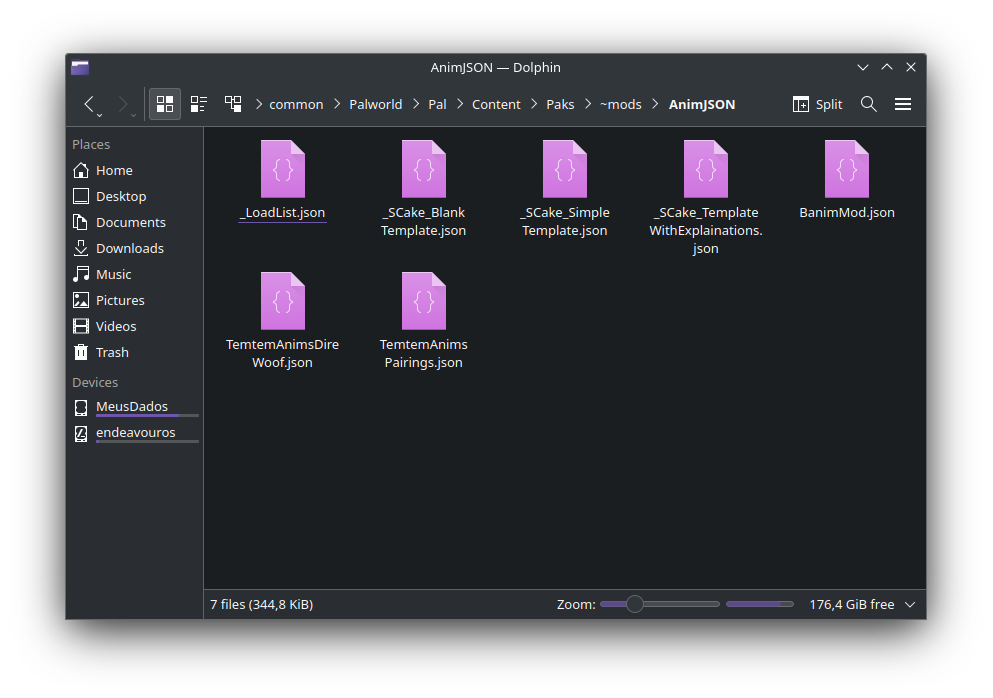Open the back history dropdown arrow
The width and height of the screenshot is (993, 698).
point(99,115)
